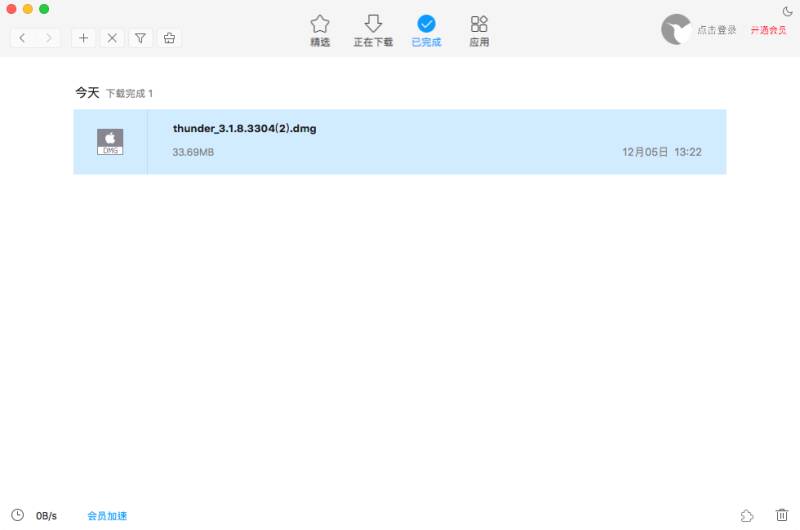Open the 精选 featured tab
This screenshot has width=800, height=530.
click(x=320, y=31)
